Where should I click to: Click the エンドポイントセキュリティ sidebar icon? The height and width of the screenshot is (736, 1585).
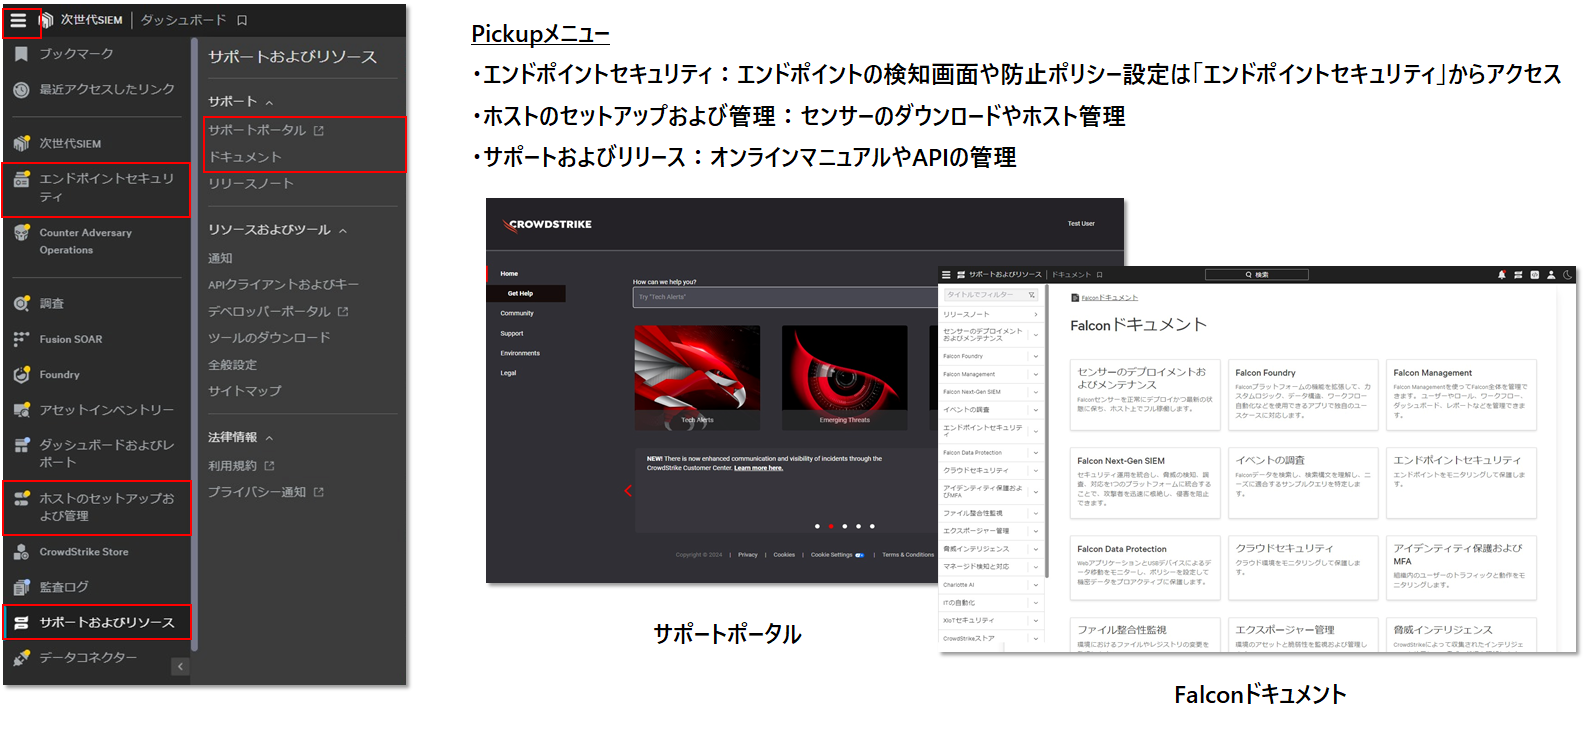(x=21, y=180)
